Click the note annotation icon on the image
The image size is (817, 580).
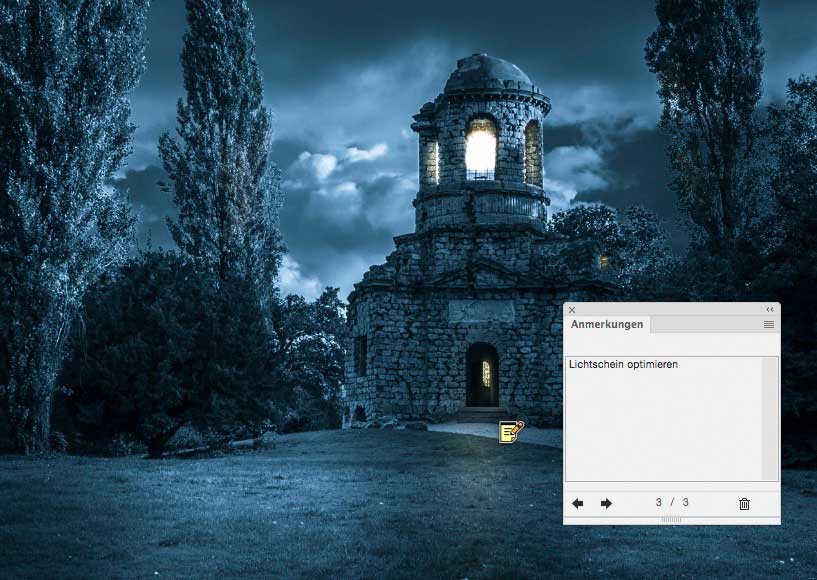point(511,432)
